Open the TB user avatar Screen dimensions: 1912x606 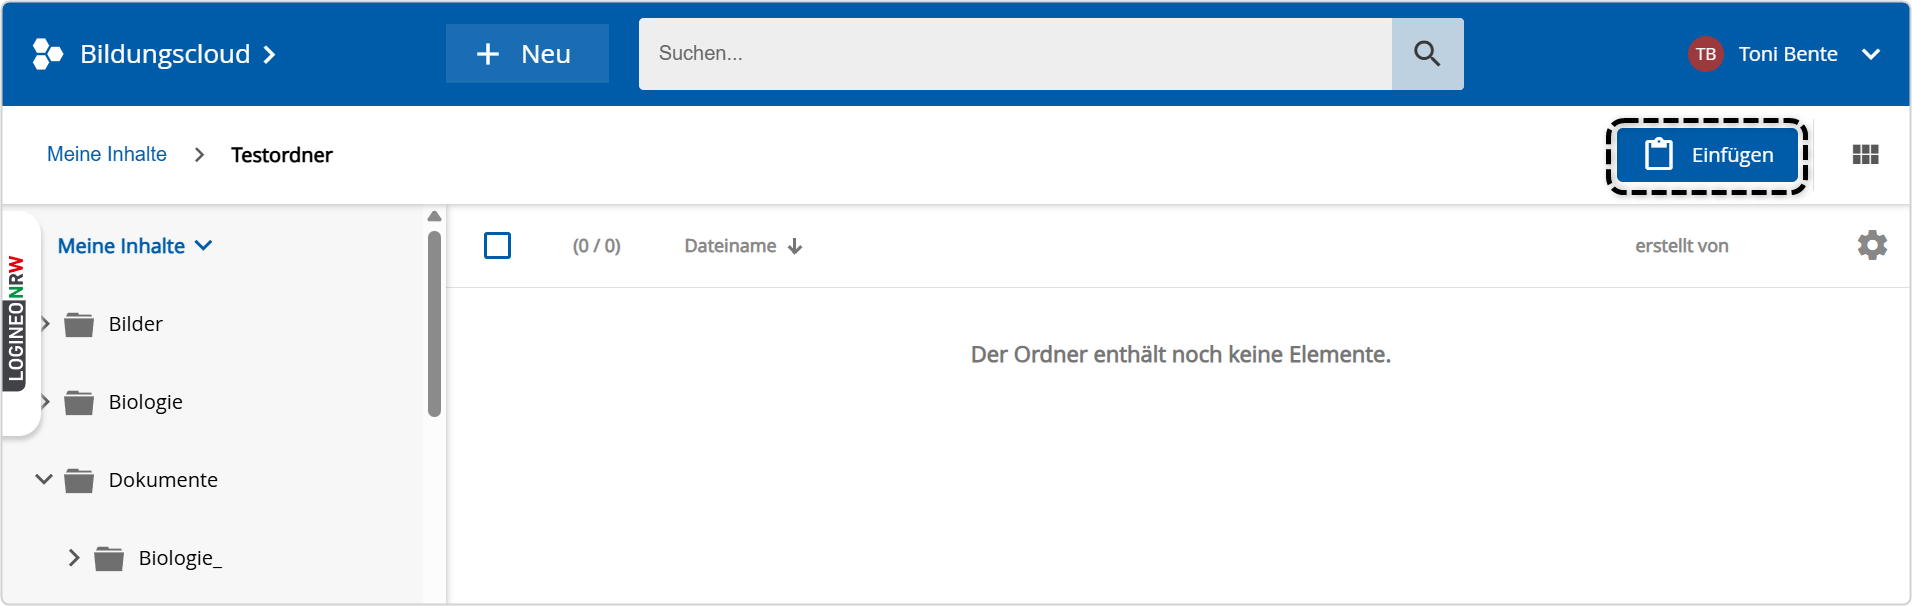point(1705,54)
